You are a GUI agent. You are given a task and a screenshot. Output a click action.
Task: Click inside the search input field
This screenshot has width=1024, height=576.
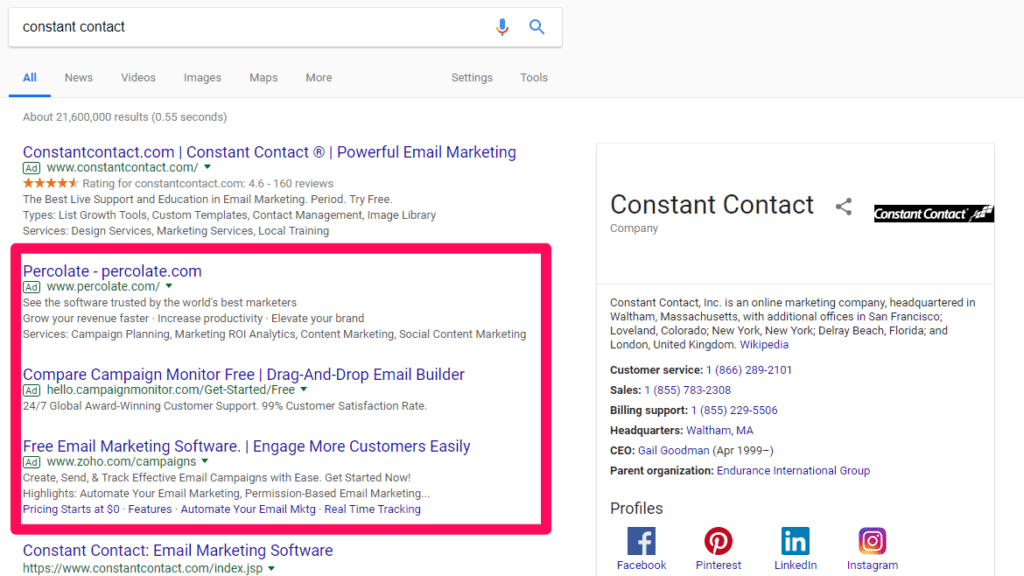pos(250,27)
